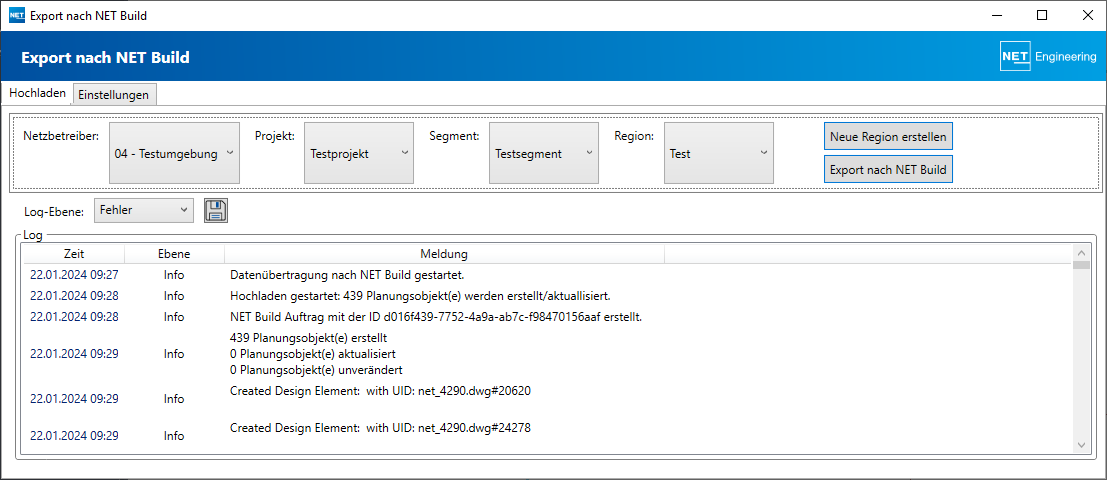
Task: Minimize the Export nach NET Build window
Action: [997, 15]
